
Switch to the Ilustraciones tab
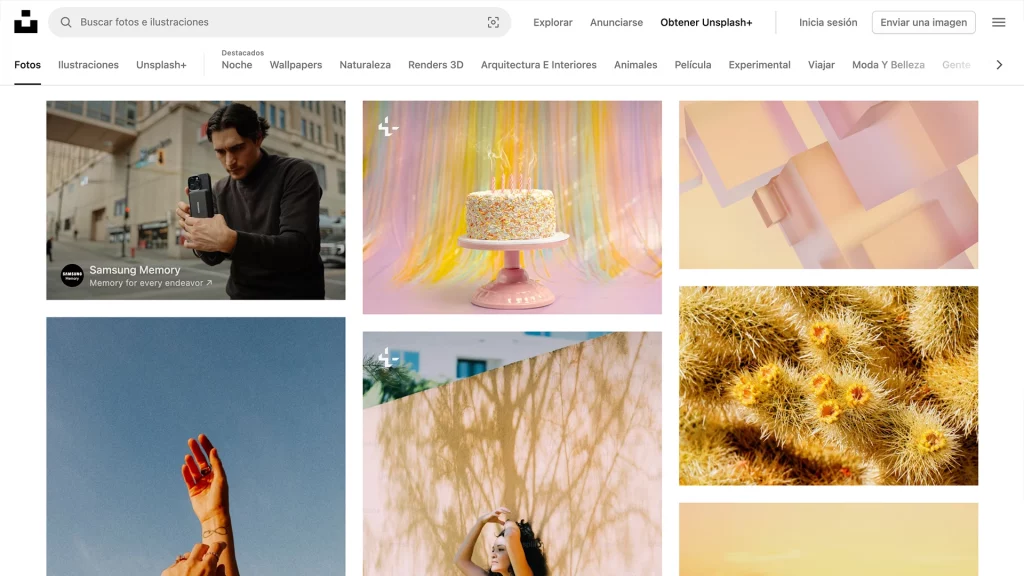click(x=88, y=65)
